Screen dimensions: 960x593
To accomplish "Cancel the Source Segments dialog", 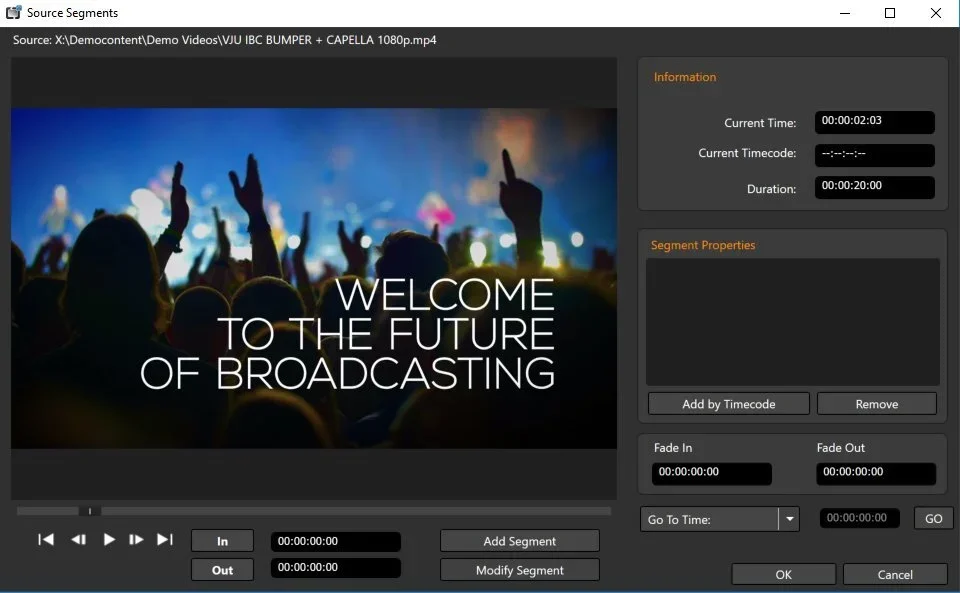I will click(894, 575).
